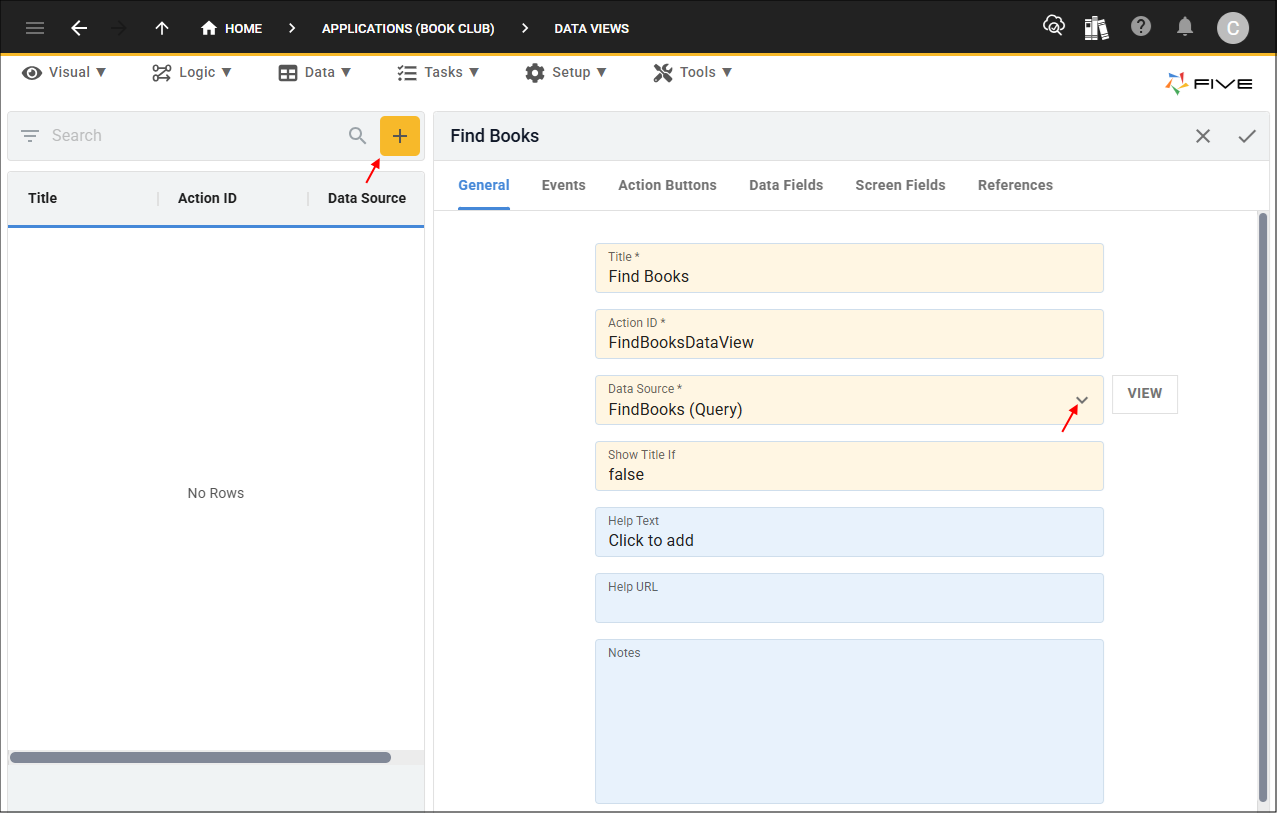
Task: Expand the Tools menu dropdown
Action: click(692, 72)
